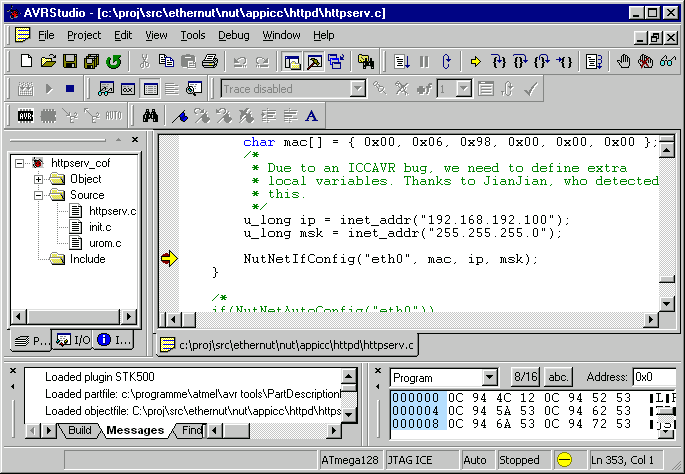The width and height of the screenshot is (685, 474).
Task: Close the memory panel with its x
Action: 378,371
